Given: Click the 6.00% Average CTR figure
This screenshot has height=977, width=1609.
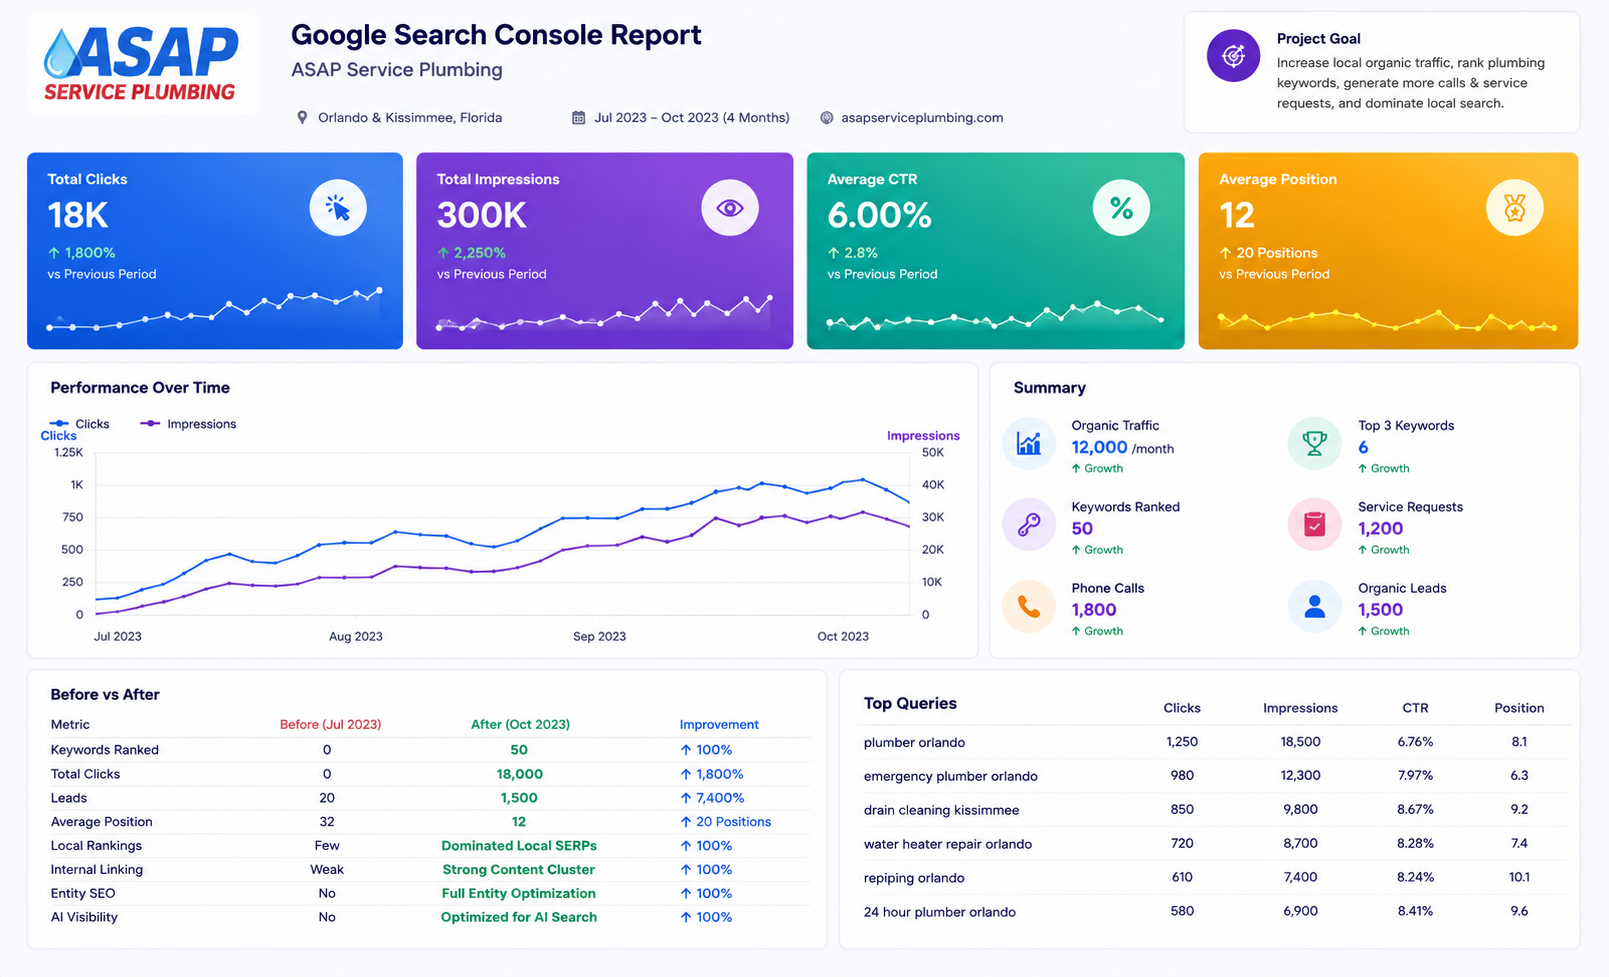Looking at the screenshot, I should pos(879,215).
